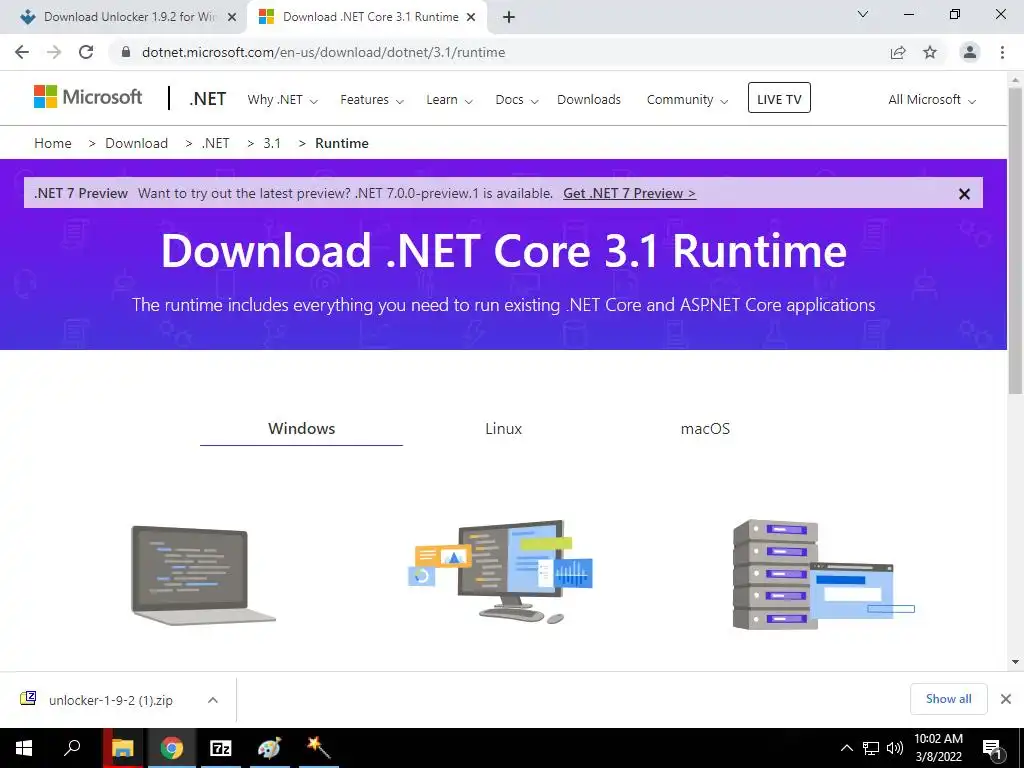The height and width of the screenshot is (768, 1024).
Task: Open 7-Zip from the taskbar
Action: [x=221, y=748]
